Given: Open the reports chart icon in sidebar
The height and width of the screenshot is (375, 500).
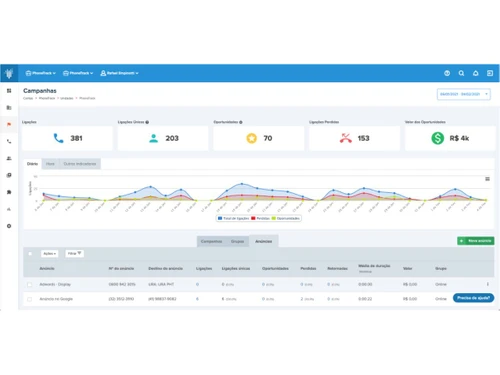Looking at the screenshot, I should [x=9, y=209].
